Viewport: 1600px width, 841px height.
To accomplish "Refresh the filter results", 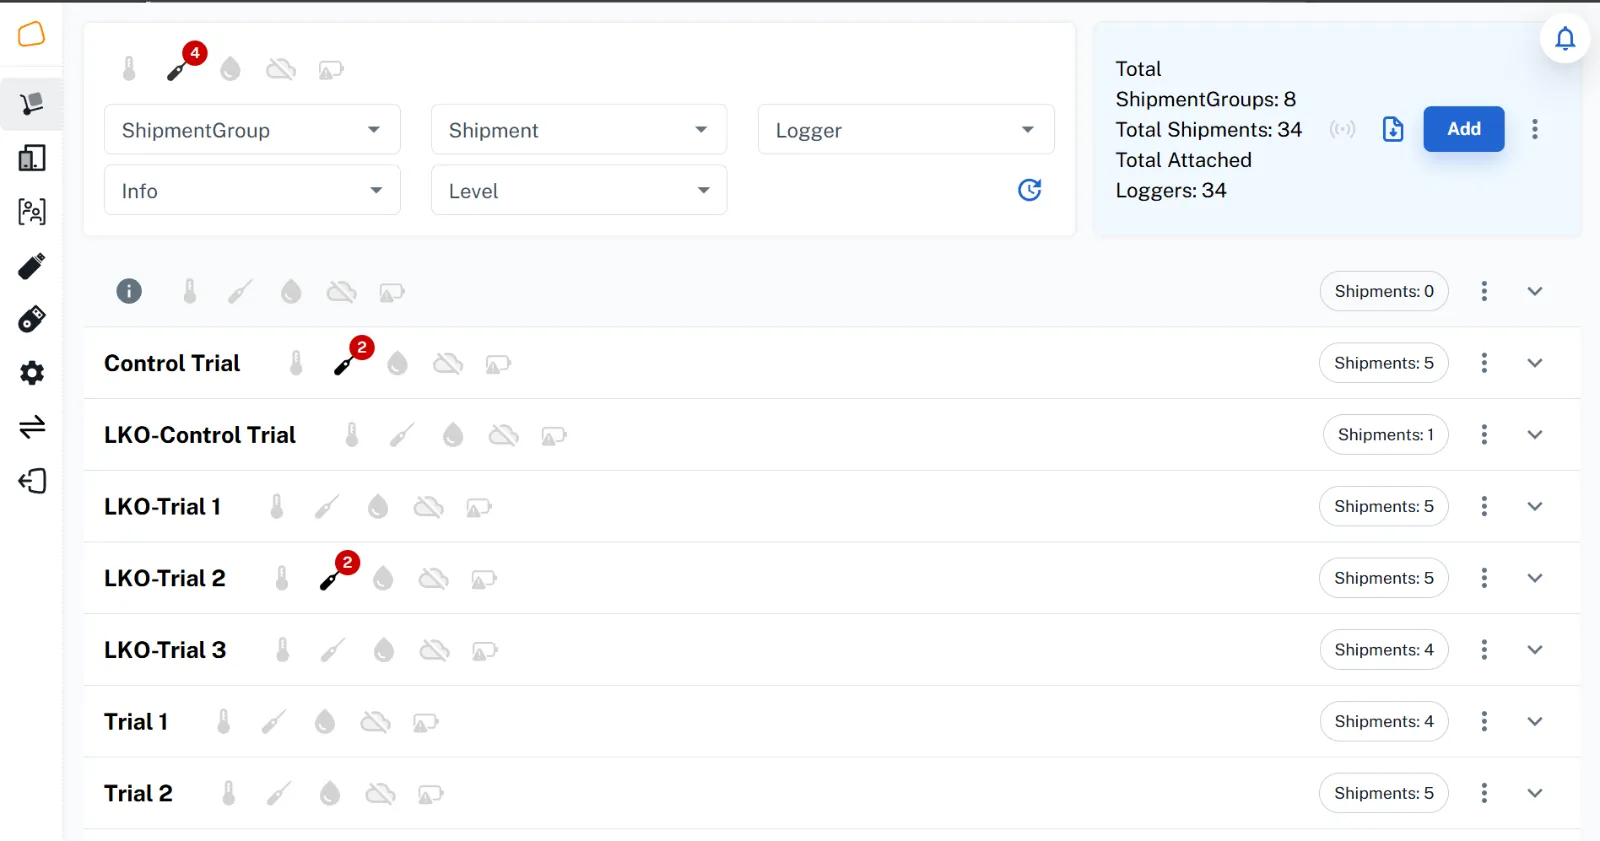I will point(1029,190).
